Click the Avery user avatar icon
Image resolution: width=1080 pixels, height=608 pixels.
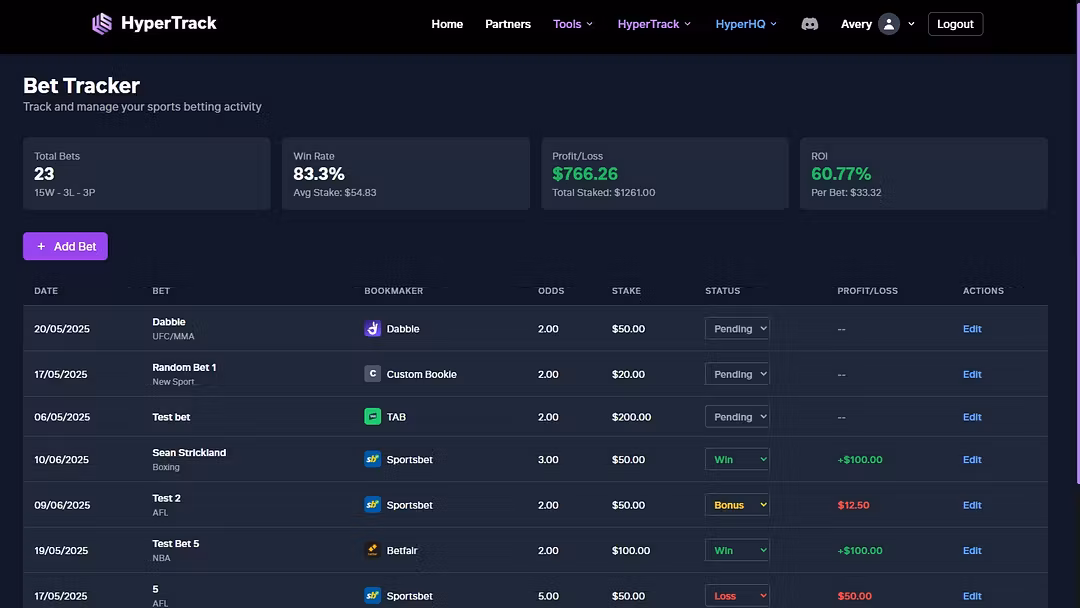point(889,24)
